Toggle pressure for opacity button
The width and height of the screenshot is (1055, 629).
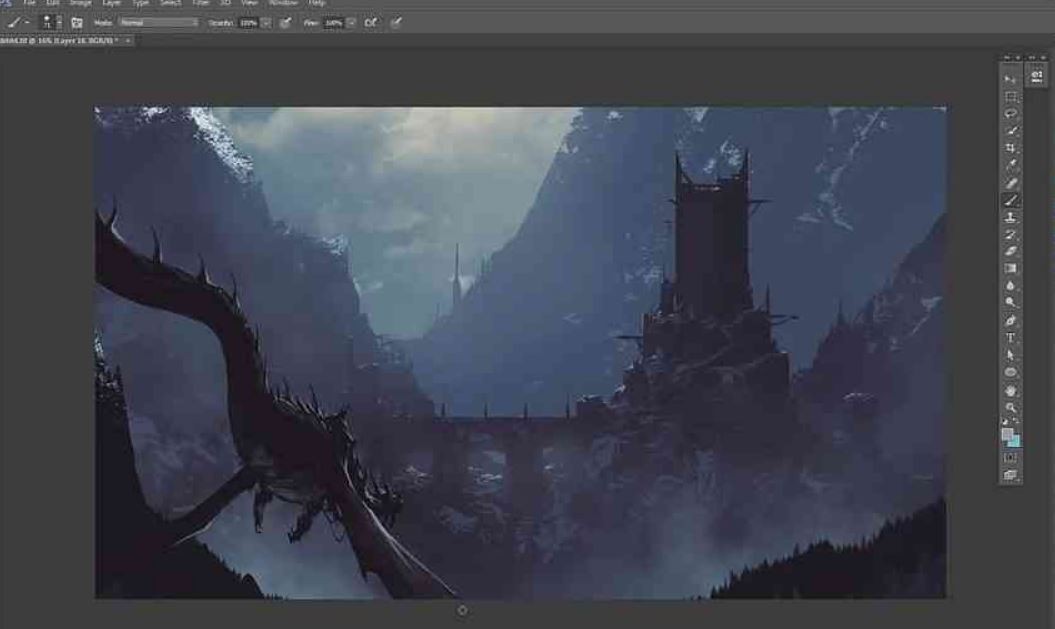coord(286,22)
